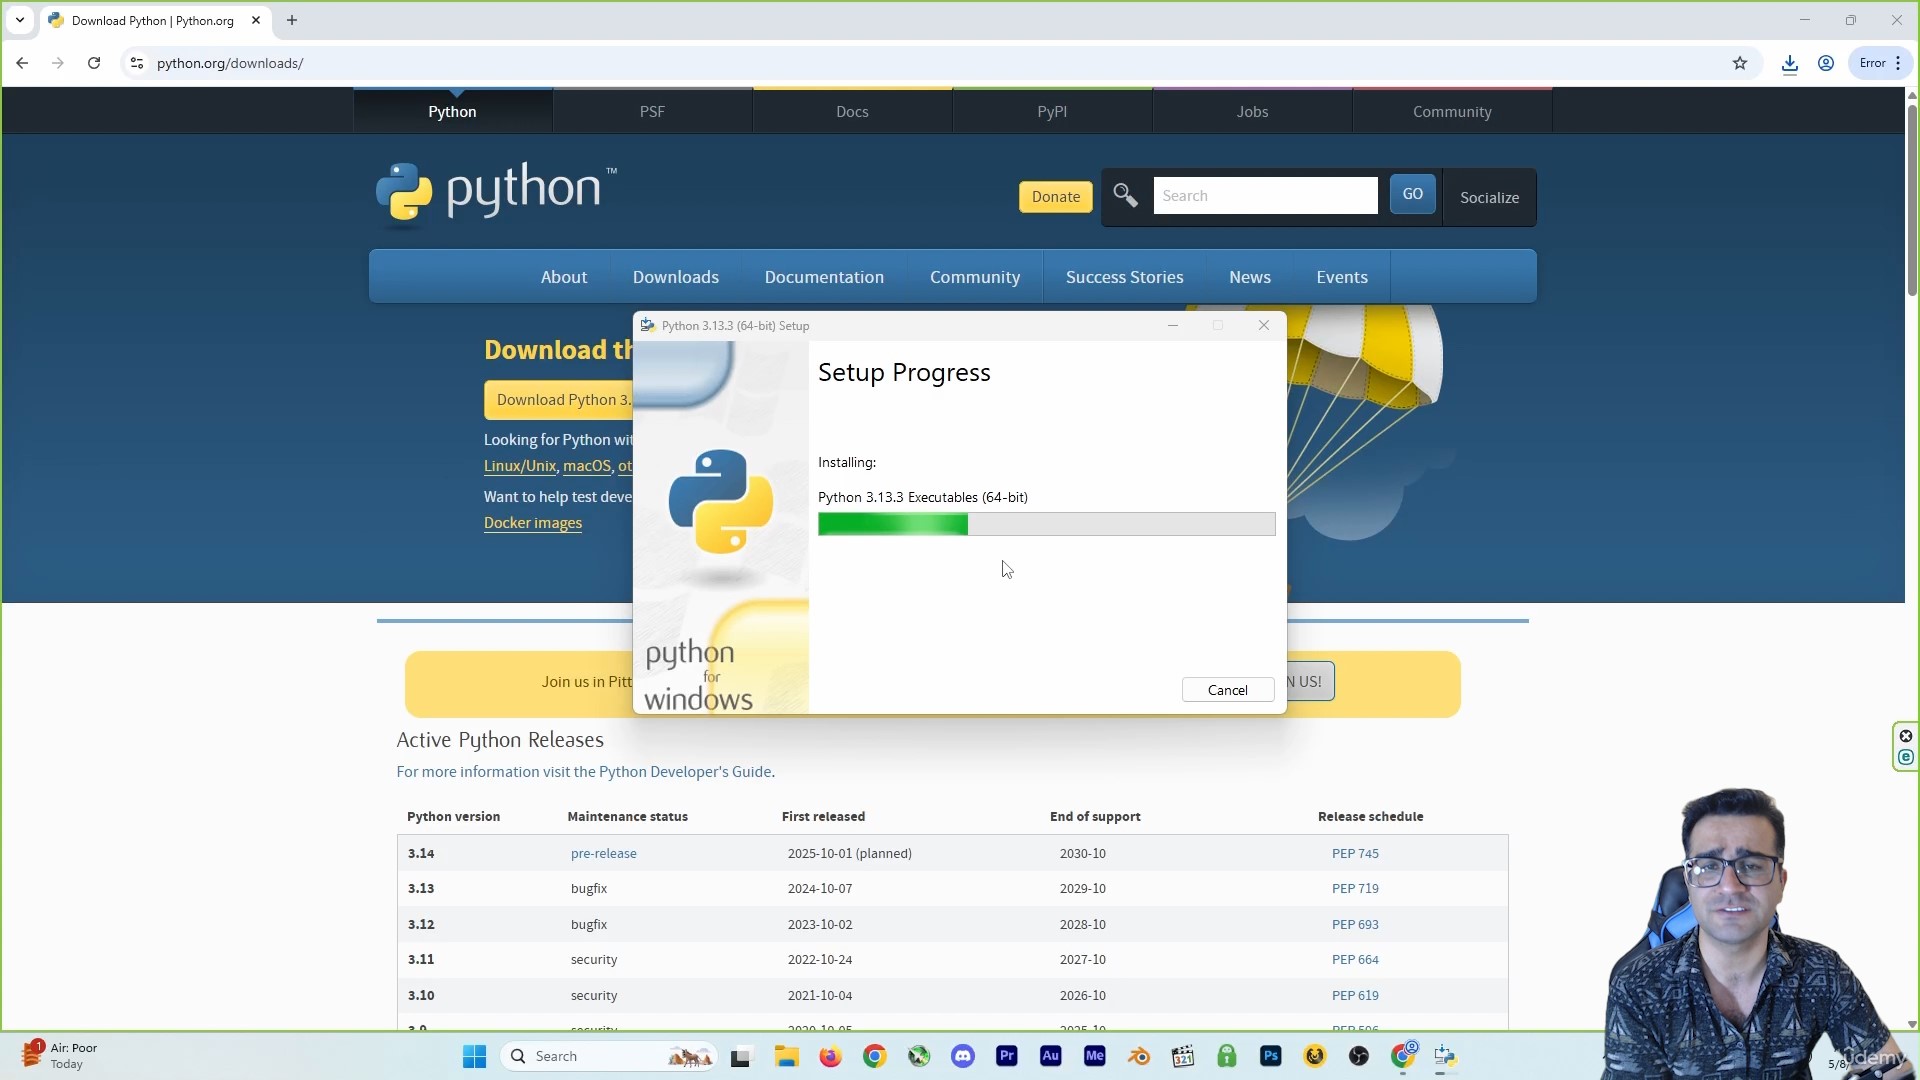This screenshot has height=1080, width=1920.
Task: Open the News navigation menu
Action: click(x=1250, y=277)
